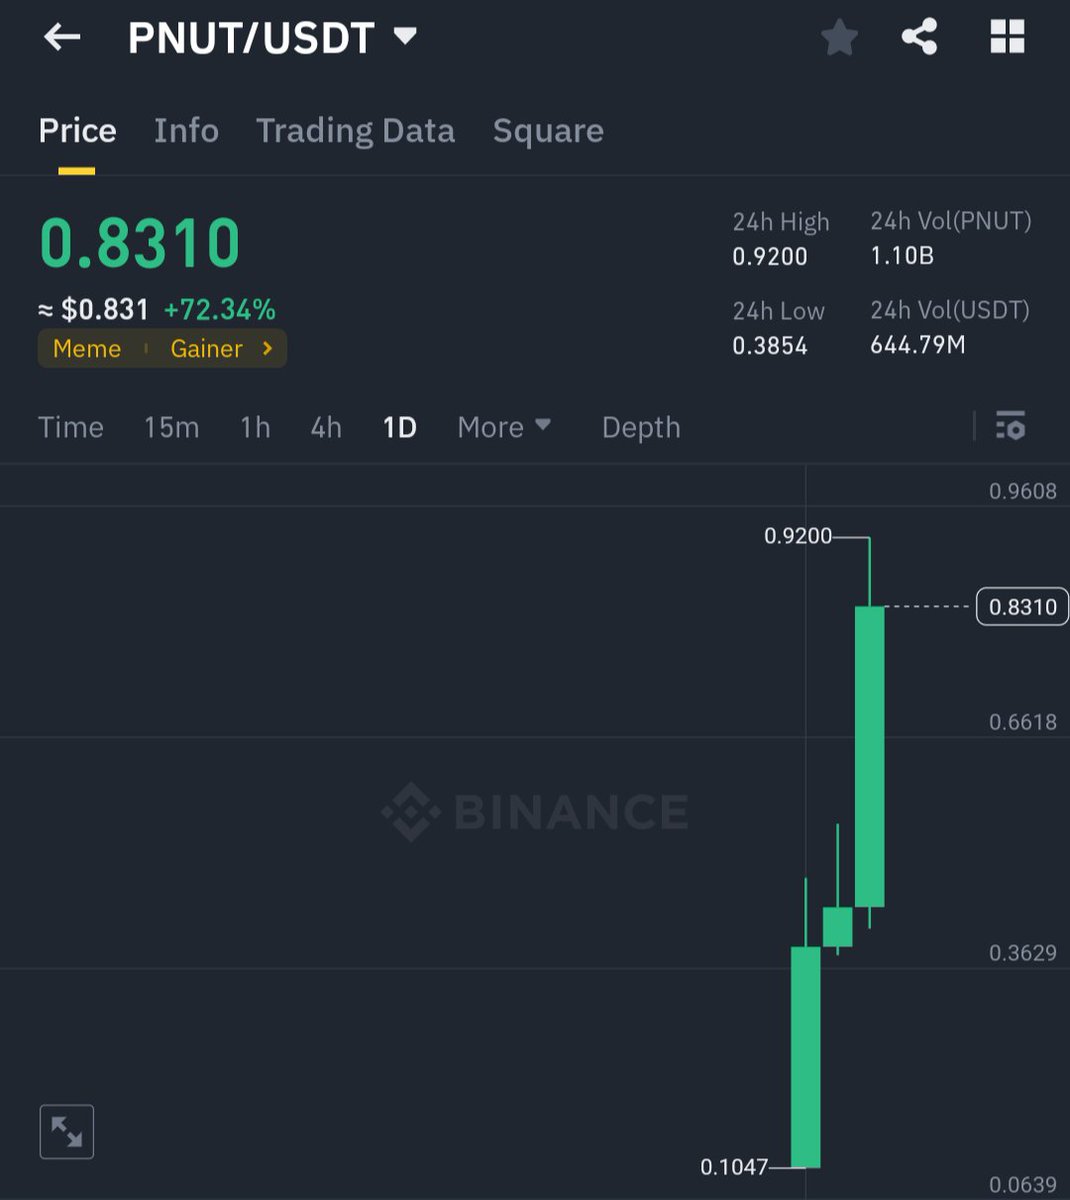Switch to the Info tab
1070x1200 pixels.
[x=186, y=130]
